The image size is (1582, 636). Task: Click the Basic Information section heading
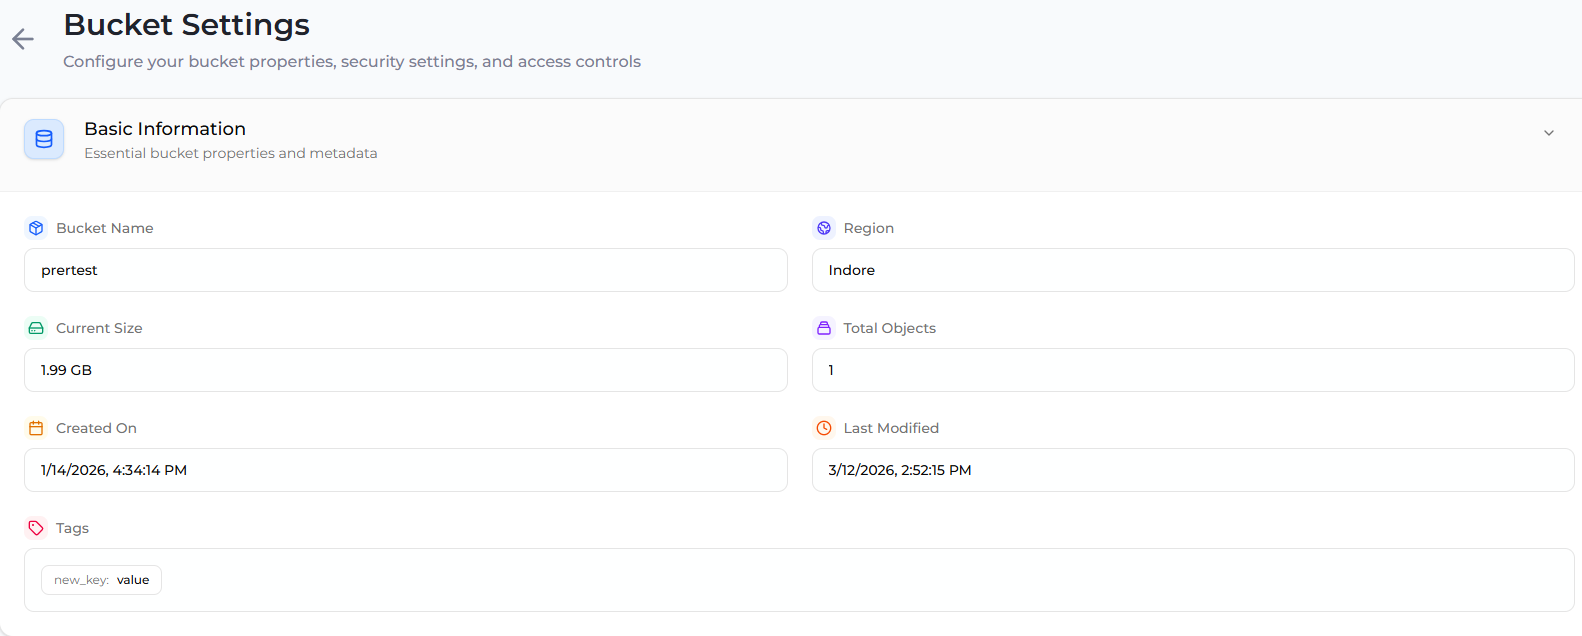[x=165, y=129]
